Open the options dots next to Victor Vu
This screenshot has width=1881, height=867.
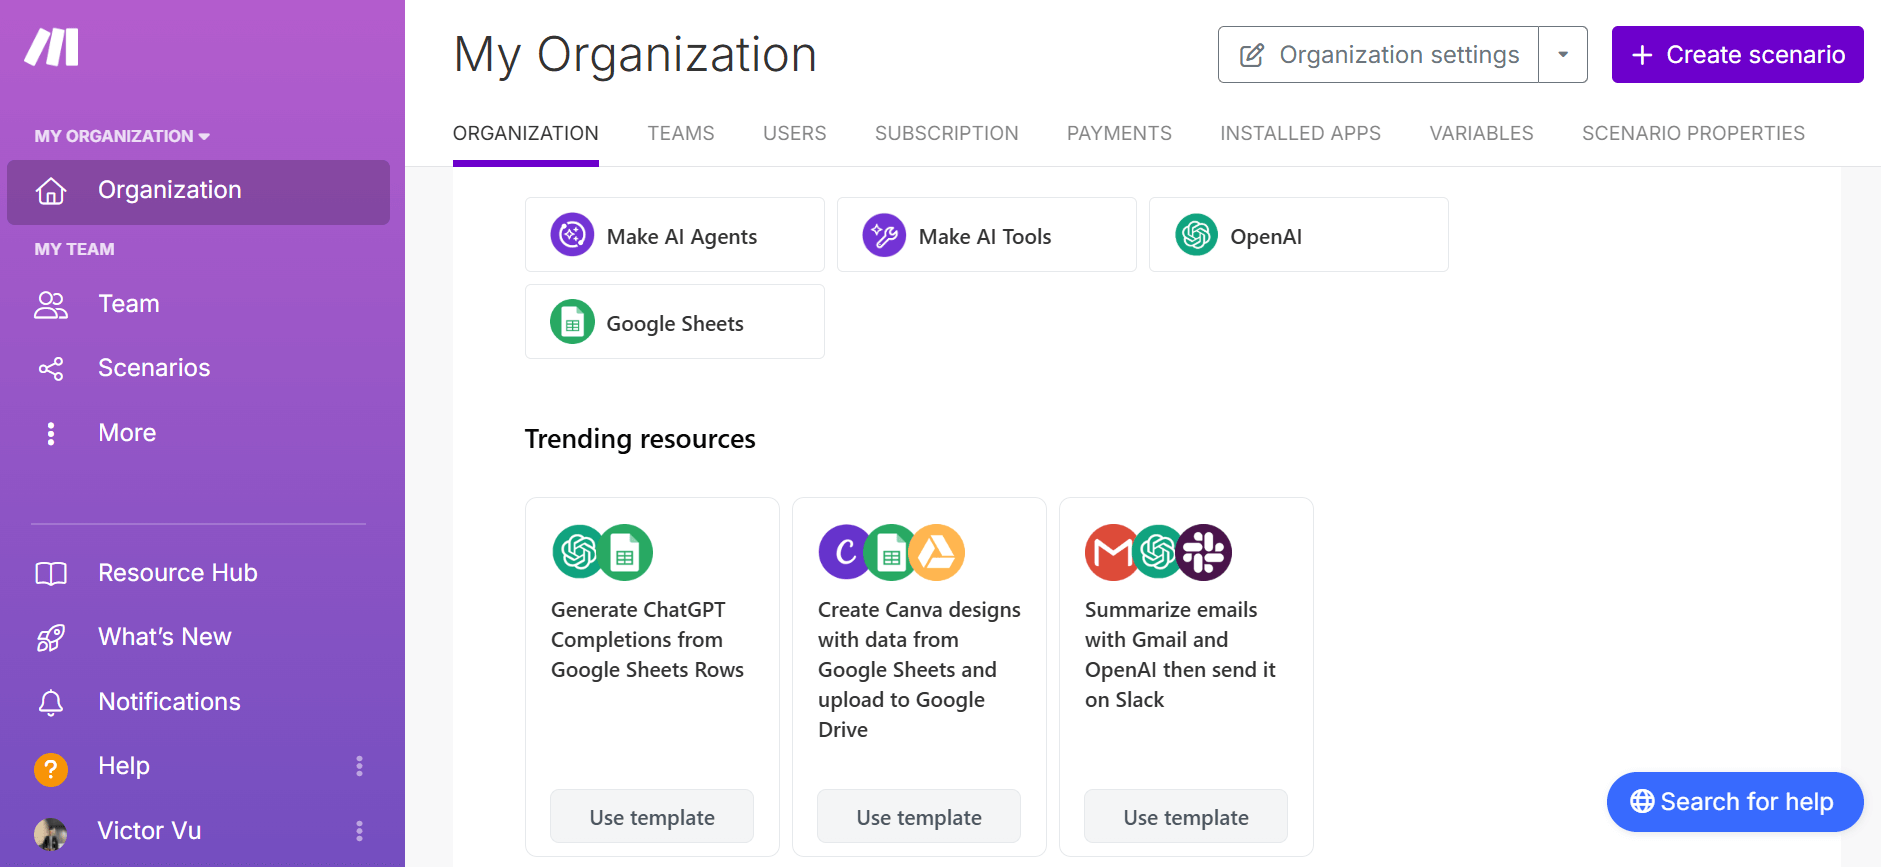point(360,831)
